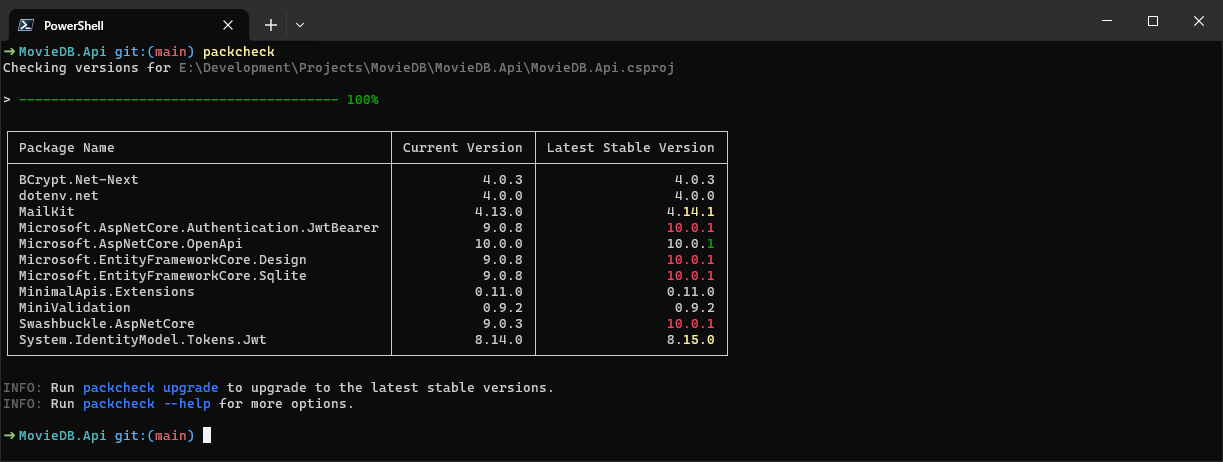Click MiniValidation latest version 0.9.2
Image resolution: width=1223 pixels, height=462 pixels.
pos(695,308)
